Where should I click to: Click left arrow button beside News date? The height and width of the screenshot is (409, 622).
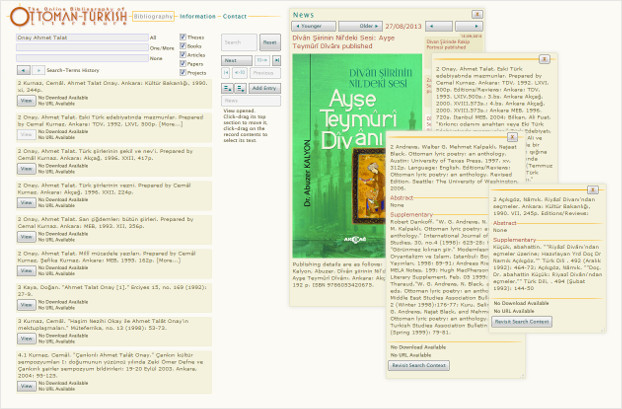point(438,26)
